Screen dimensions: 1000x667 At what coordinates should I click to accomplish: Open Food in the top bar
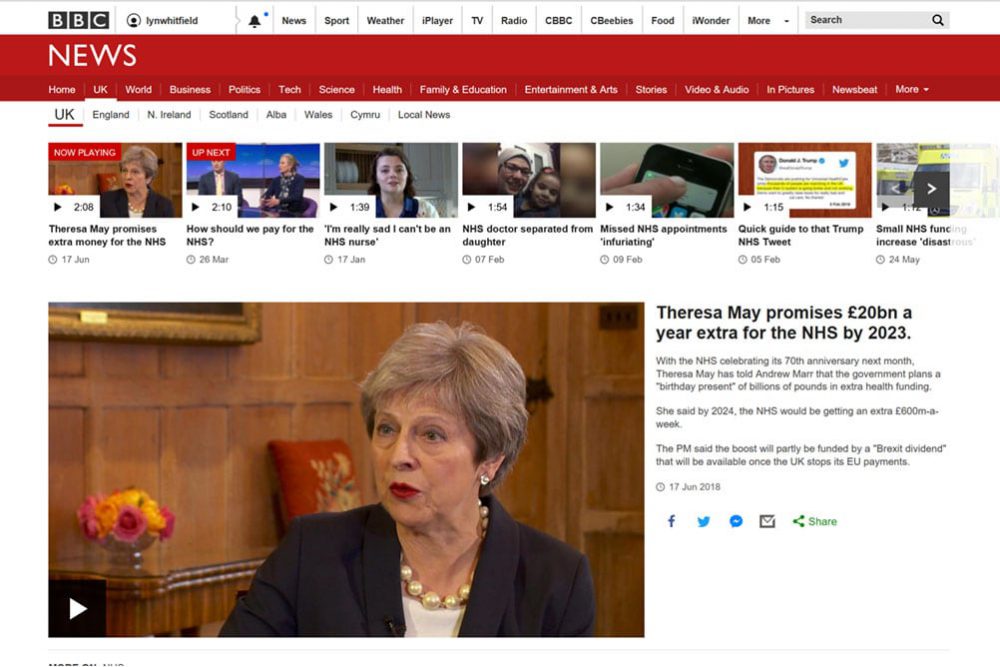[x=663, y=20]
